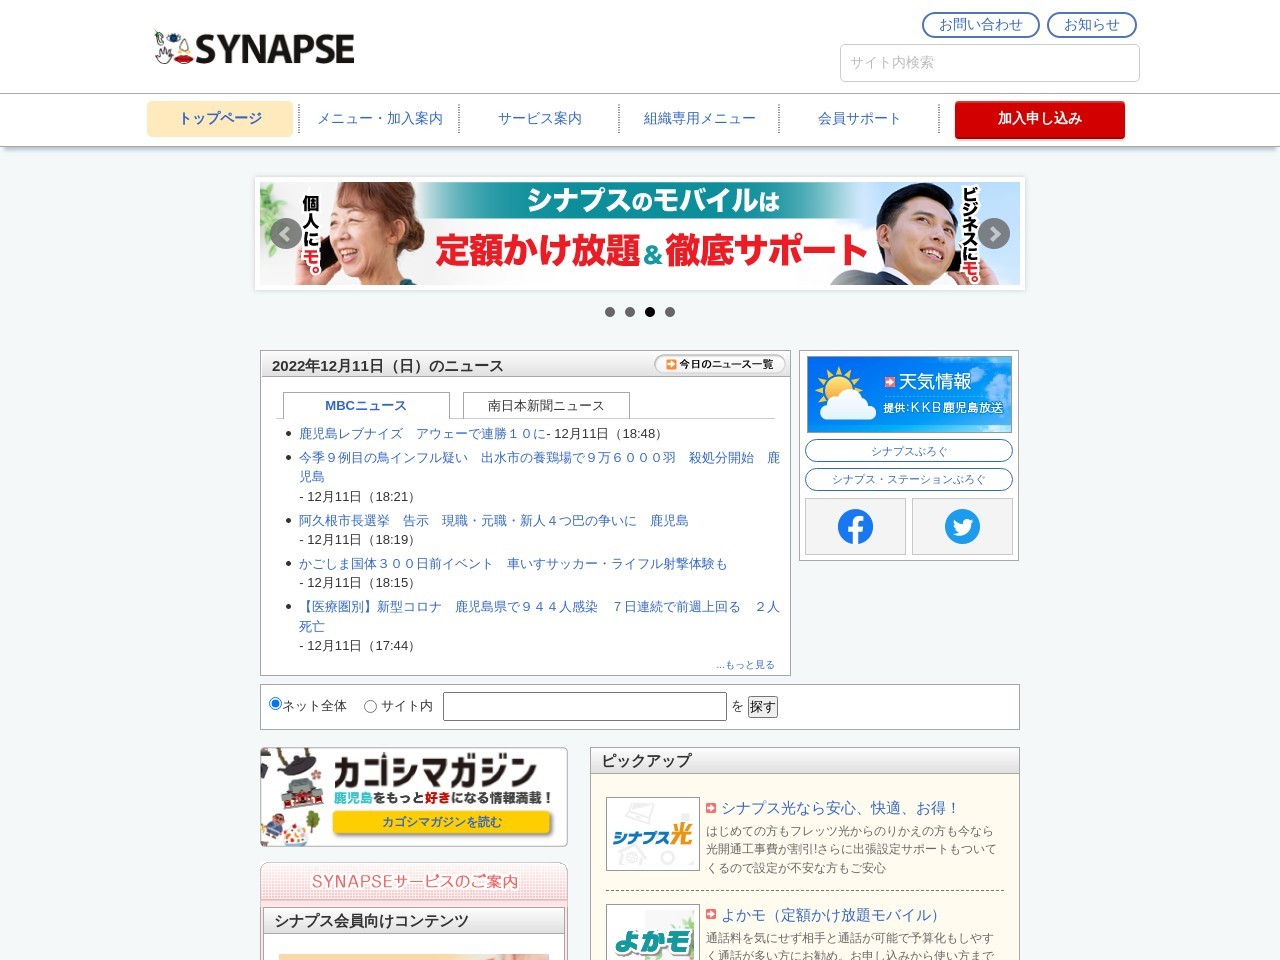Select the ネット全体 radio button

[276, 704]
